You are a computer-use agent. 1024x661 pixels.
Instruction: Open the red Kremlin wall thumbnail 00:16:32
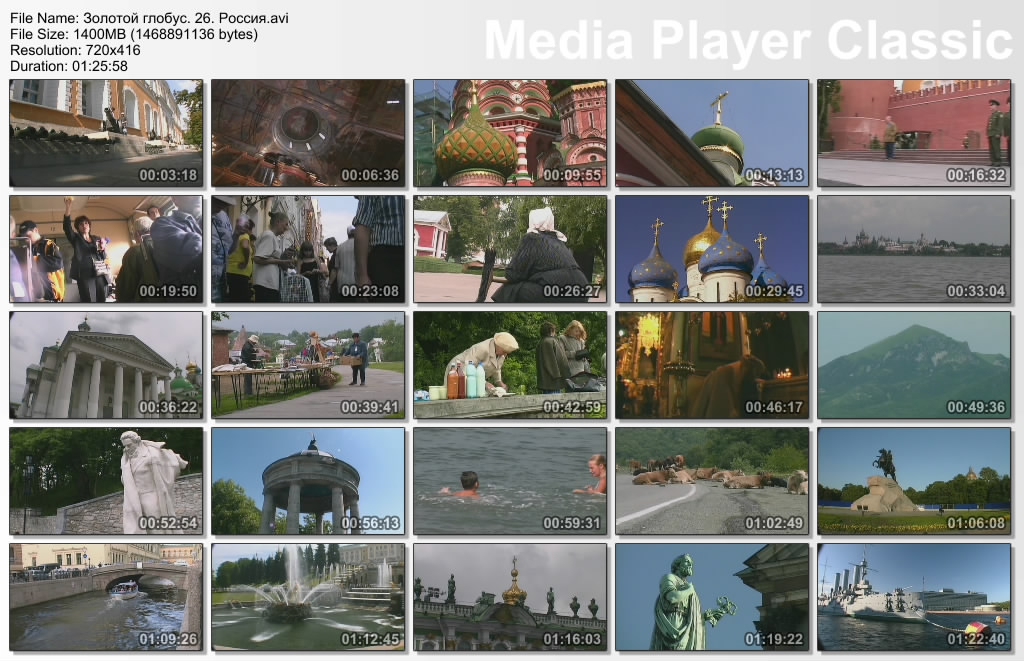(x=914, y=133)
